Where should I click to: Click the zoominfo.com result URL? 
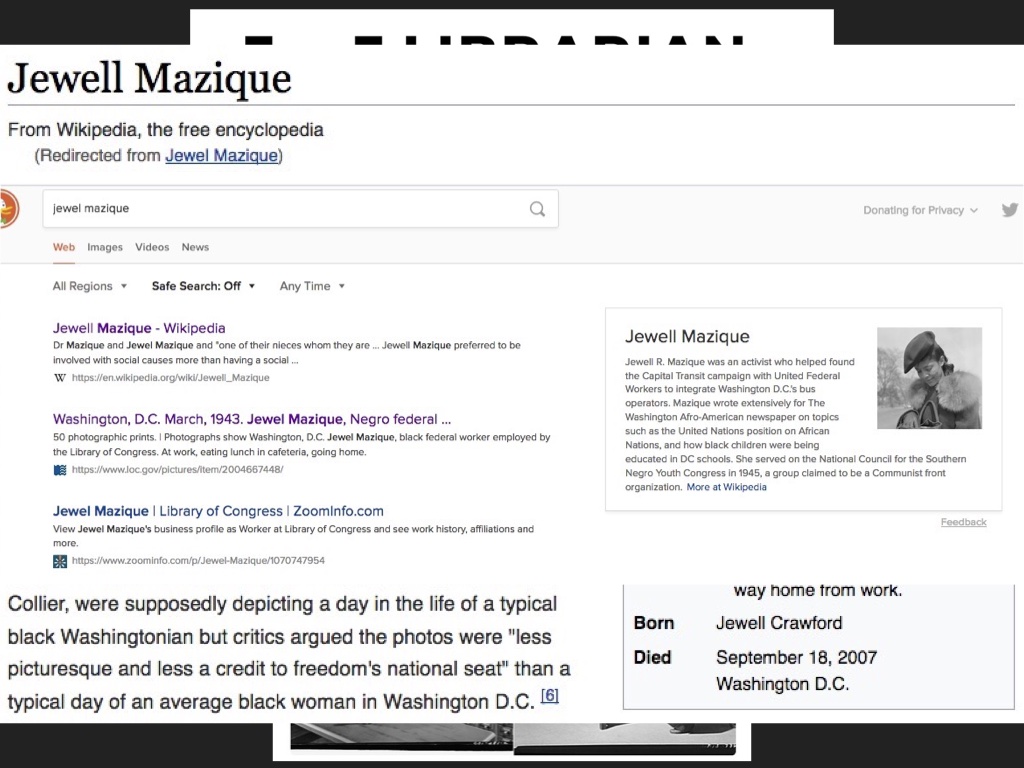(x=198, y=560)
